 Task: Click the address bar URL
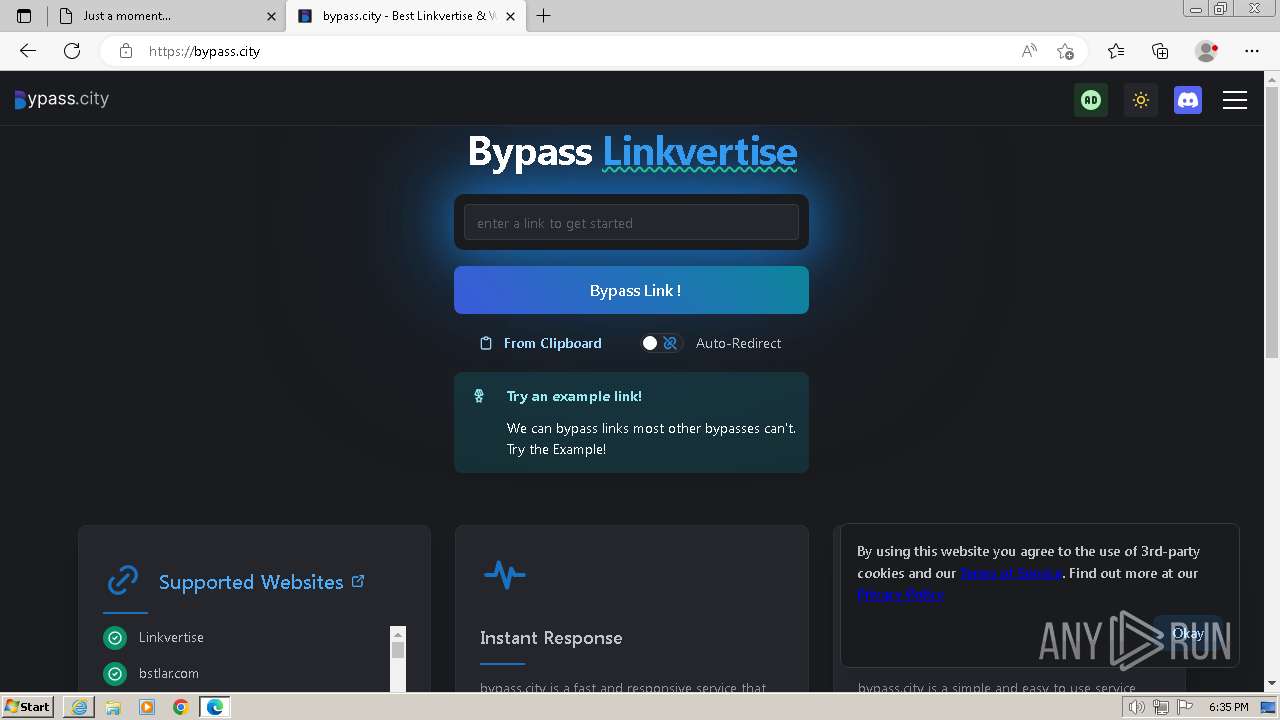click(x=204, y=51)
